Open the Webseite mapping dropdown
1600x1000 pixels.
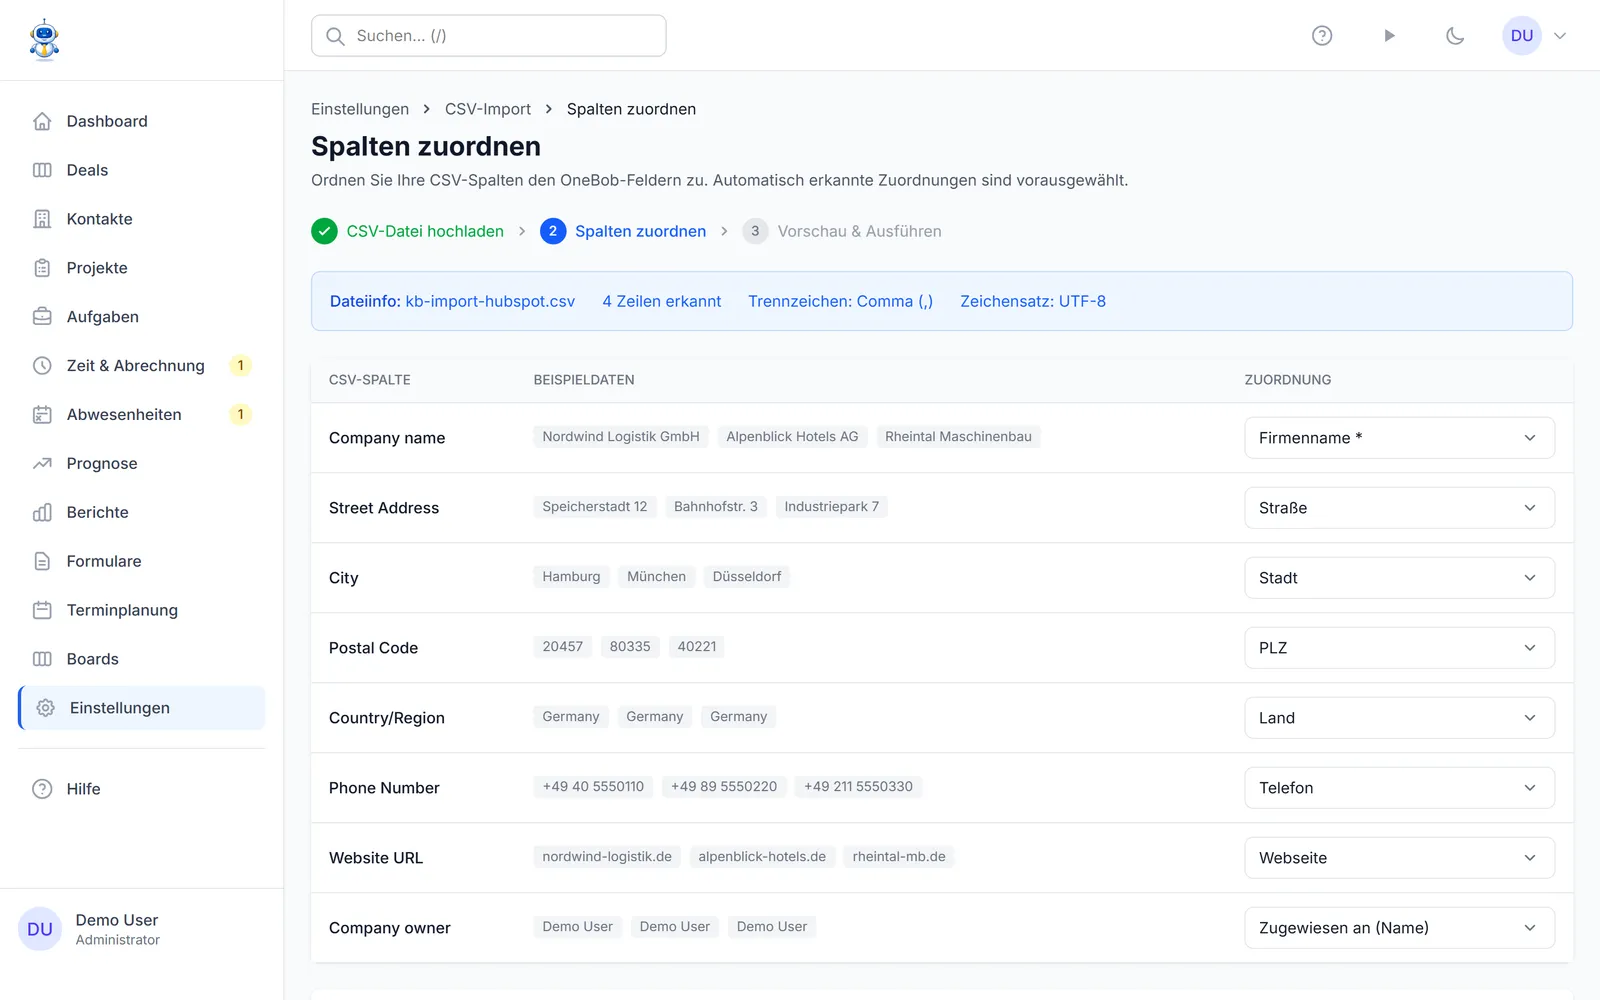[x=1399, y=858]
